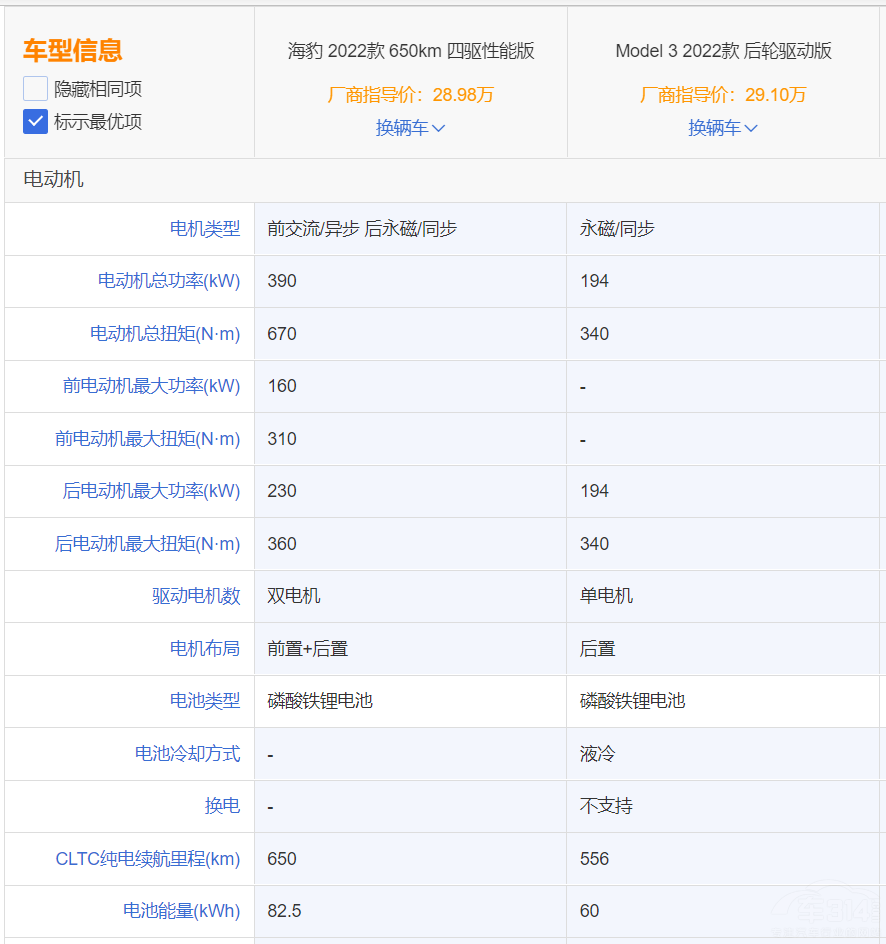Select the 前电动机最大功率(kW) label
Screen dimensions: 886x944
pyautogui.click(x=151, y=386)
